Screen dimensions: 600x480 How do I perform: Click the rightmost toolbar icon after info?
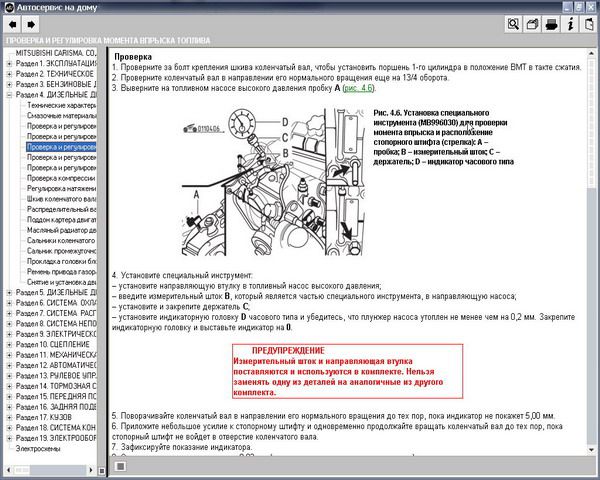(588, 23)
